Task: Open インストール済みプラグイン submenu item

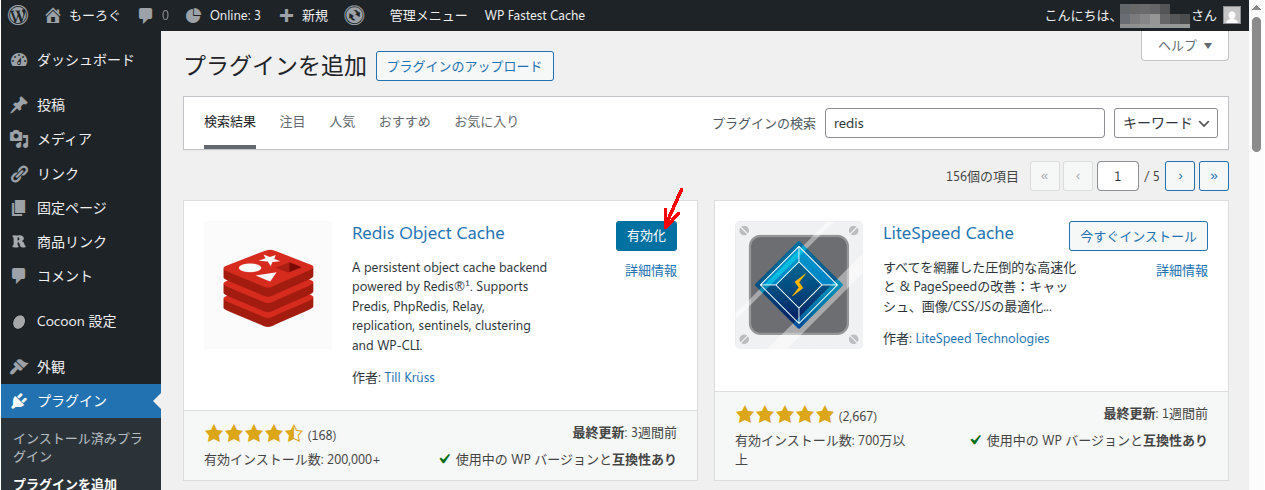Action: point(77,447)
